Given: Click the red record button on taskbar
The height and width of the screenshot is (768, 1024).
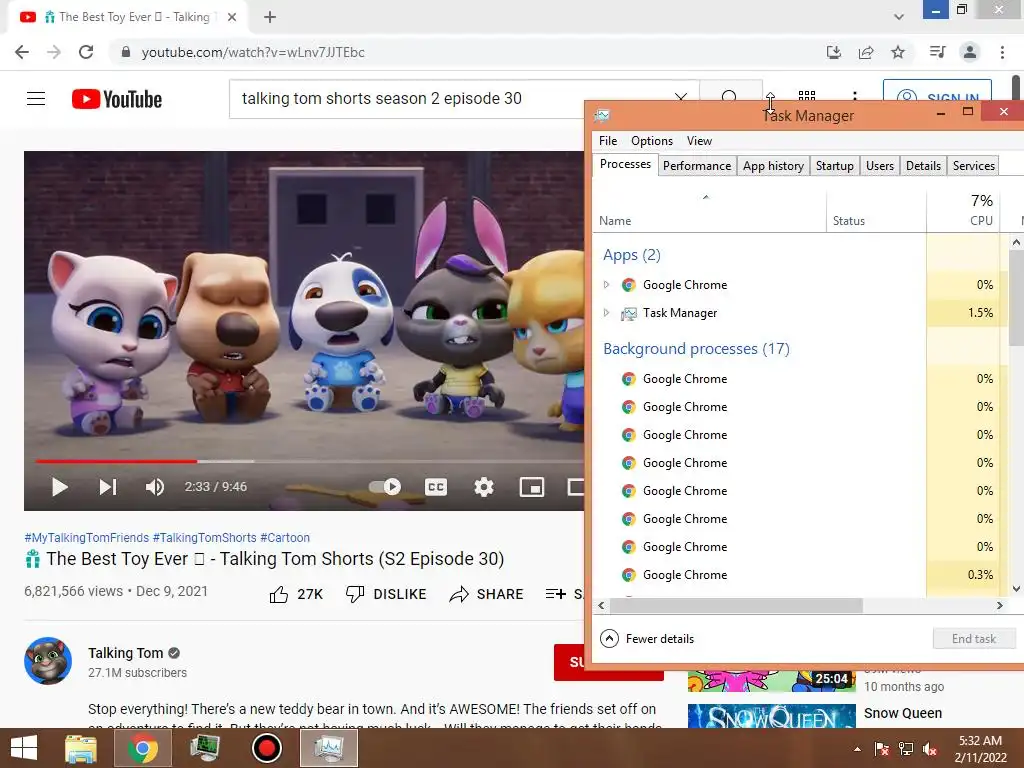Looking at the screenshot, I should pyautogui.click(x=266, y=748).
